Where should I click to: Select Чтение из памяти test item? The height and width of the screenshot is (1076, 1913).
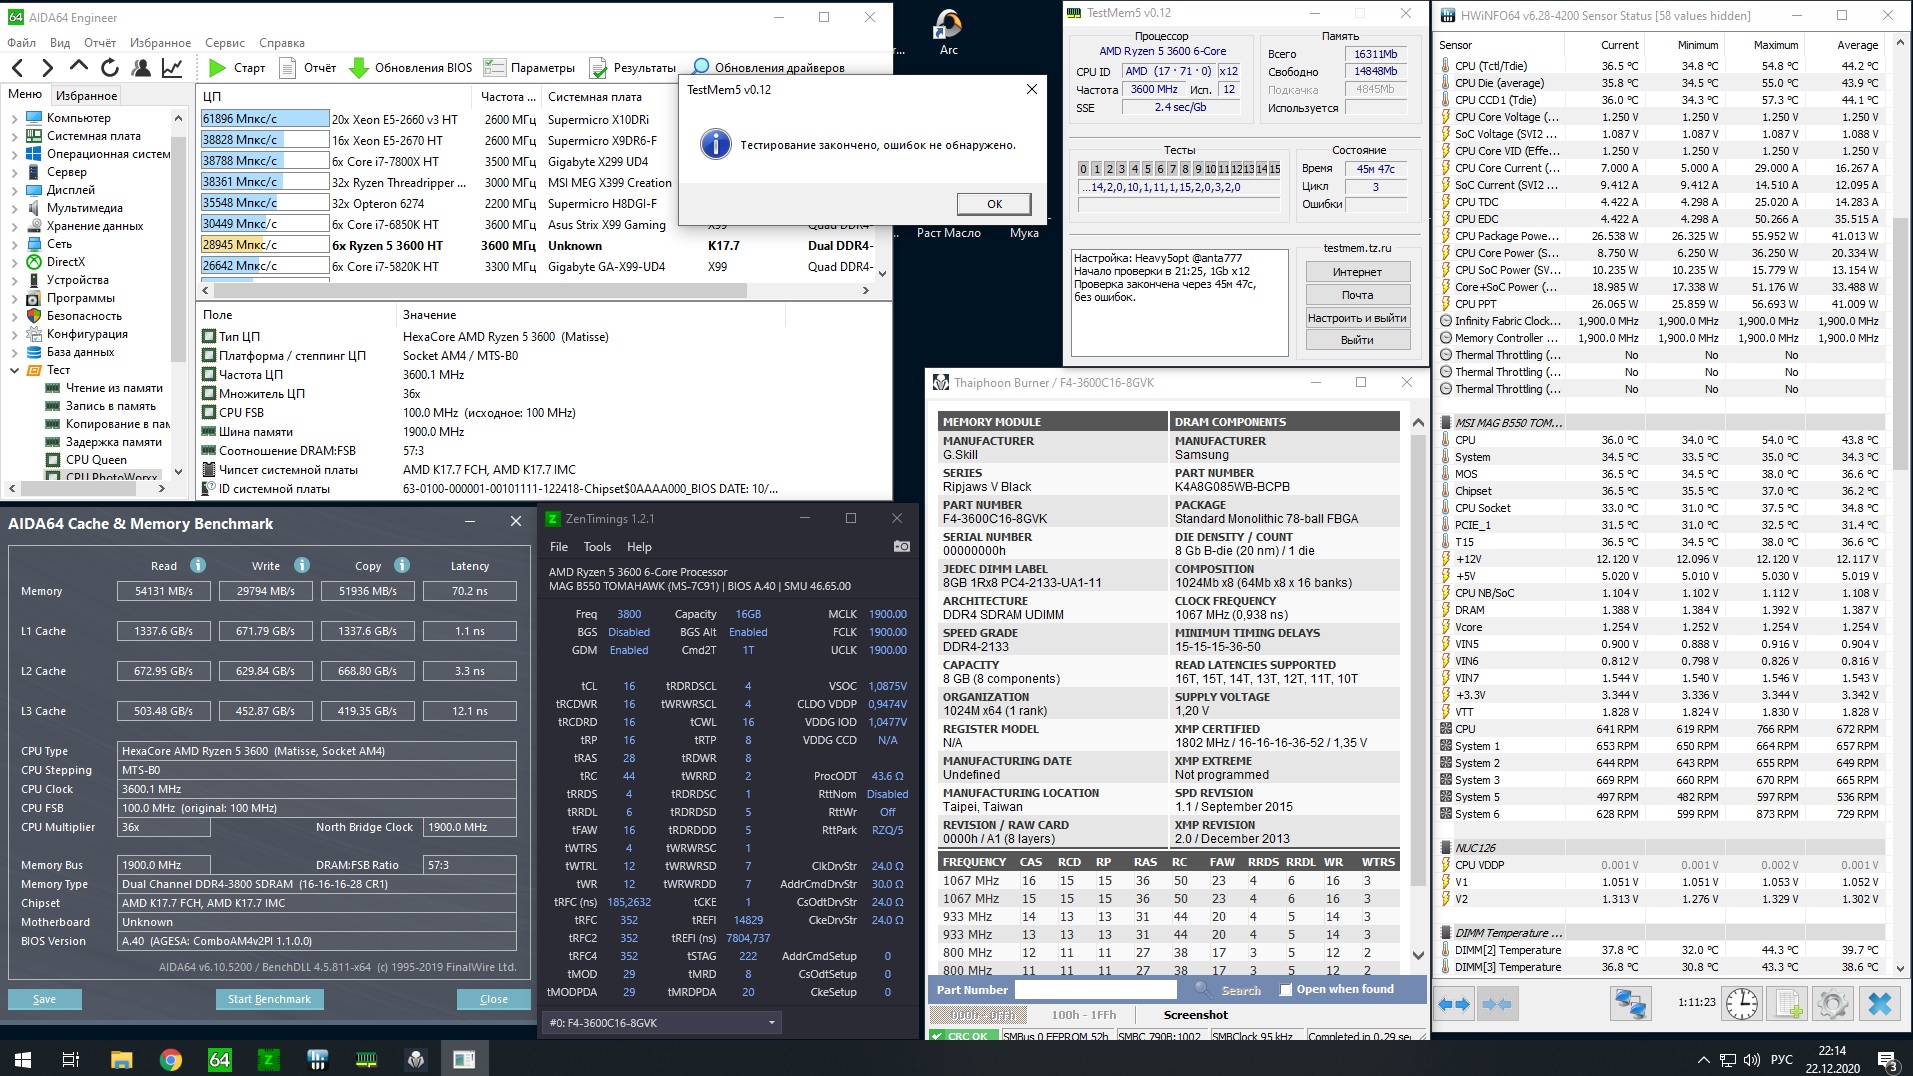tap(114, 388)
